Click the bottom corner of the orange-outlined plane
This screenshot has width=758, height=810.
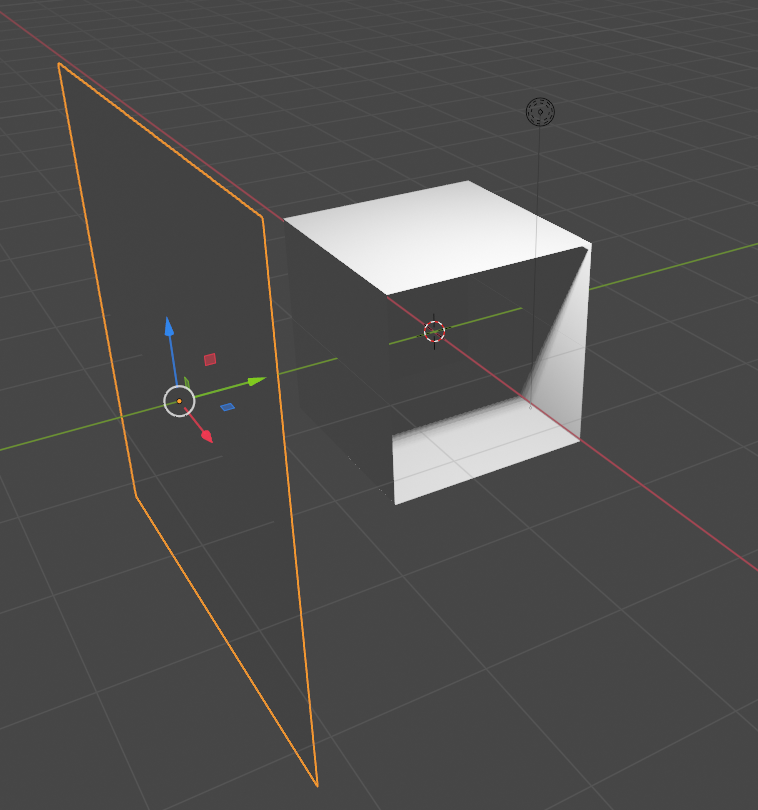[x=316, y=785]
